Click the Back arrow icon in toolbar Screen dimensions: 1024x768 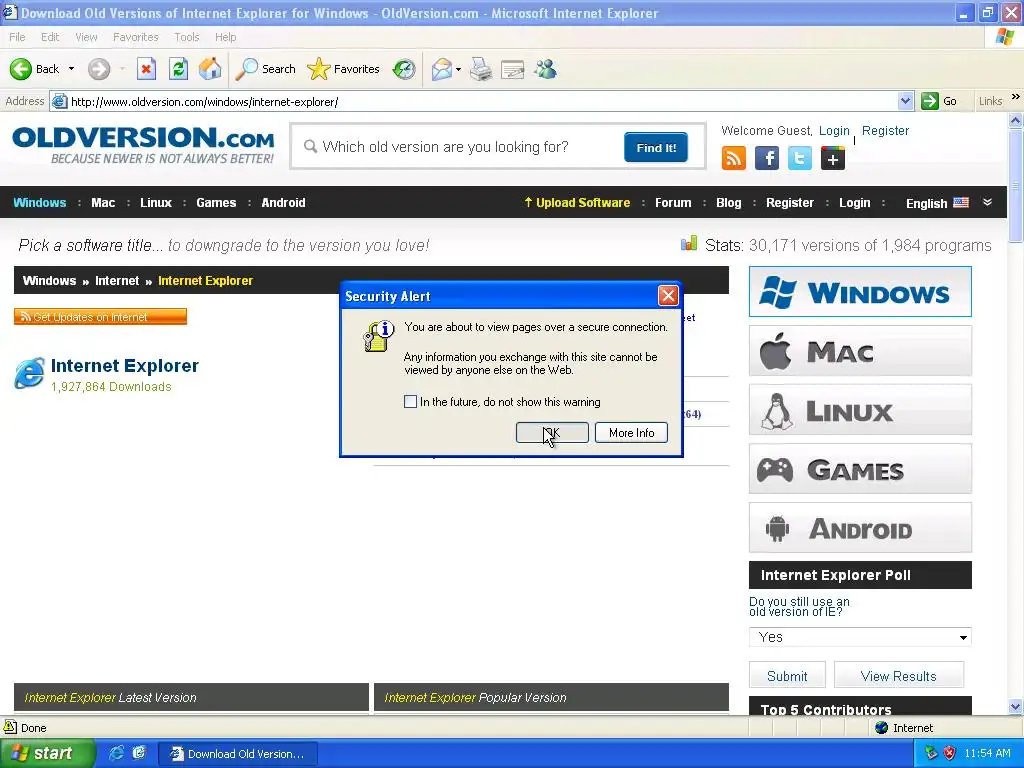coord(20,69)
